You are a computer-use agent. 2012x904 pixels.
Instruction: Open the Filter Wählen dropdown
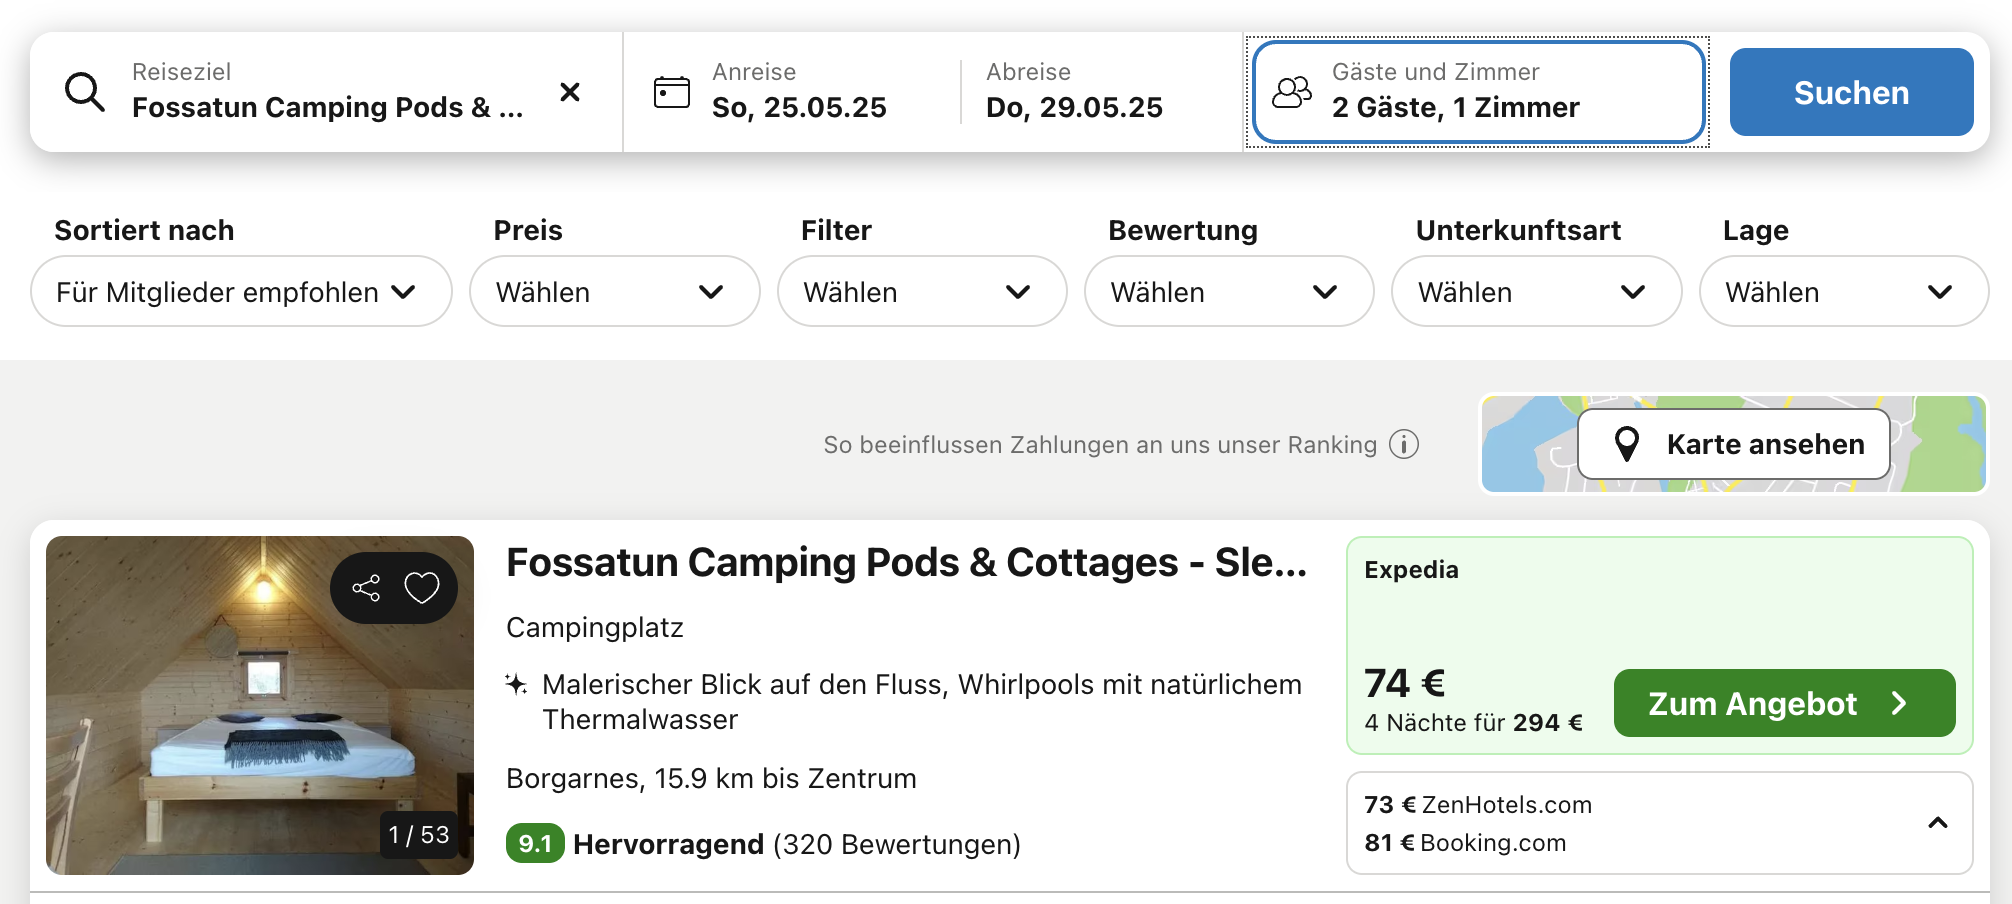click(x=922, y=291)
